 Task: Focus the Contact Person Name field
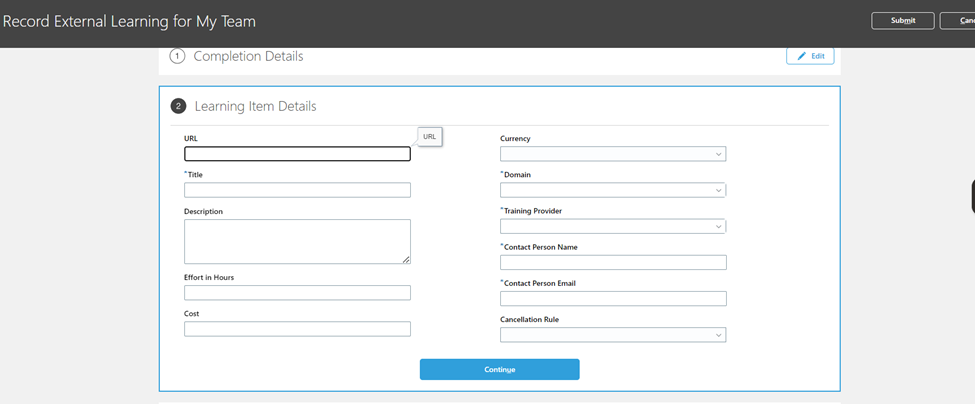(613, 262)
